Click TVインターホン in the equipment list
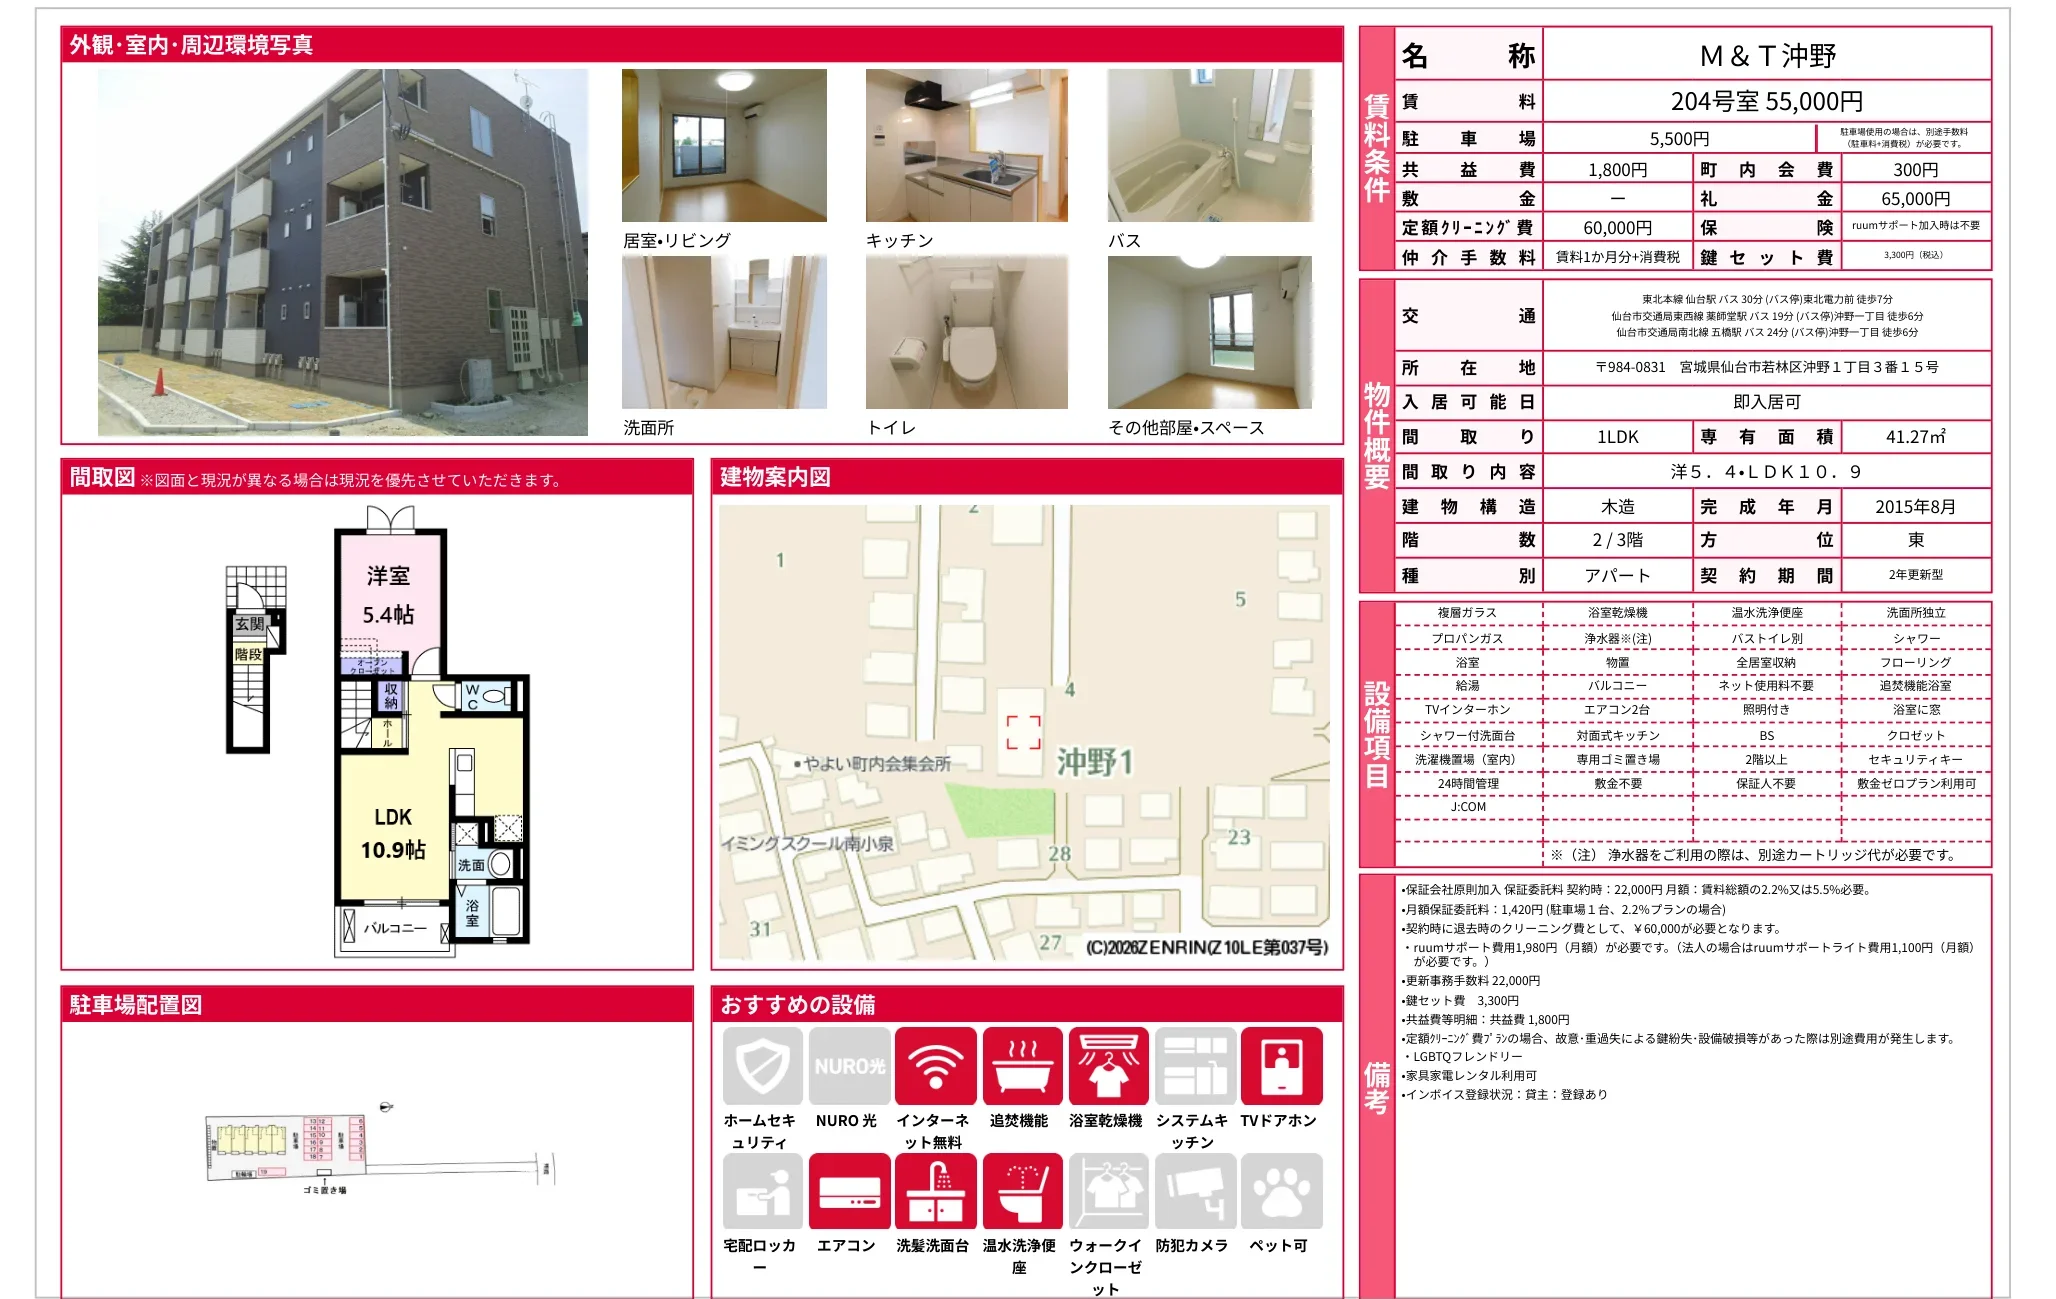The height and width of the screenshot is (1299, 2056). point(1467,710)
